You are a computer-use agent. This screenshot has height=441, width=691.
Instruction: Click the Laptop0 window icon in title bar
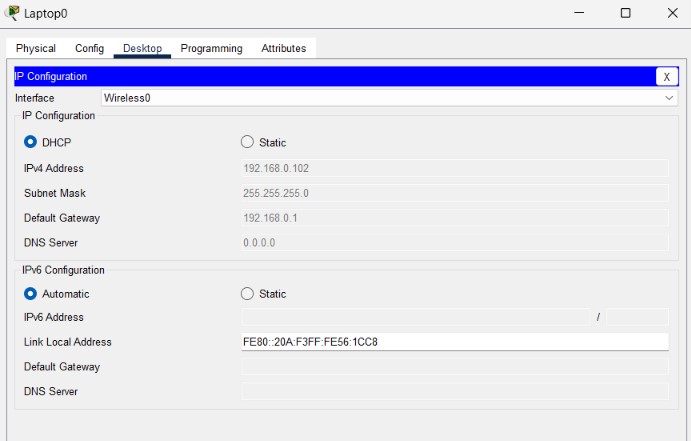tap(12, 13)
